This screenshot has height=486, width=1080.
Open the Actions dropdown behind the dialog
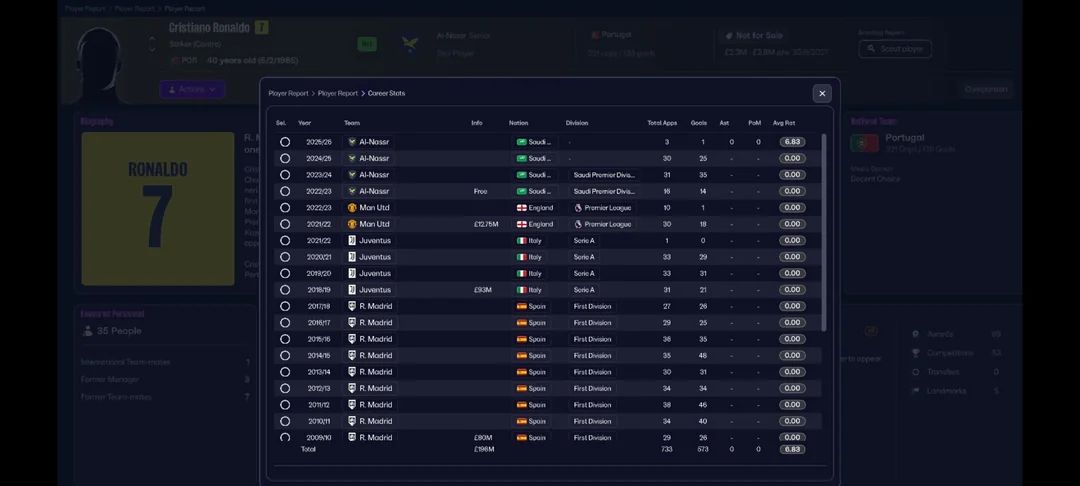[192, 89]
